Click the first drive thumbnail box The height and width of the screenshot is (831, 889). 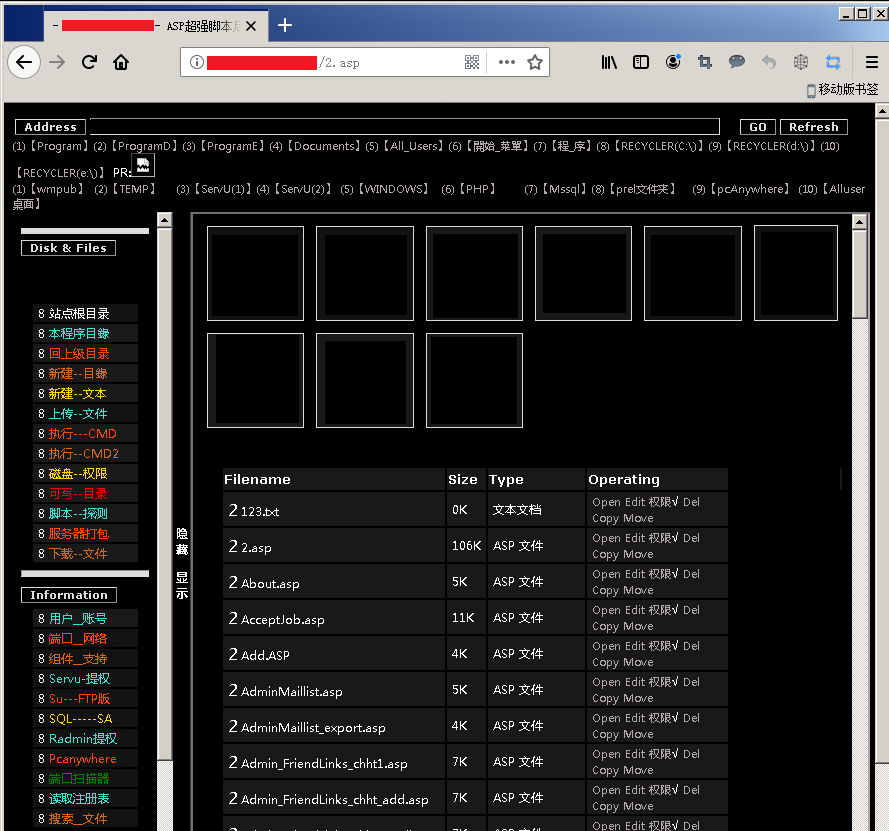point(255,273)
